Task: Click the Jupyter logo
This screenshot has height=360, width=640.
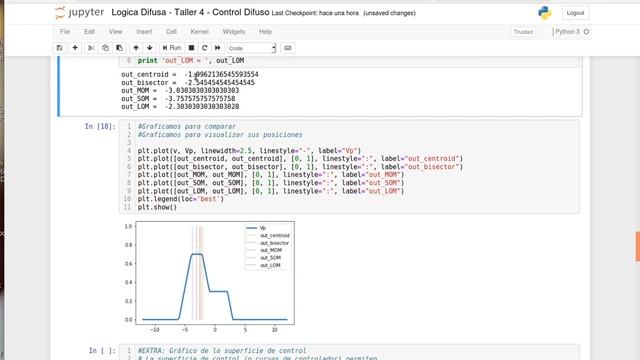Action: click(x=80, y=13)
